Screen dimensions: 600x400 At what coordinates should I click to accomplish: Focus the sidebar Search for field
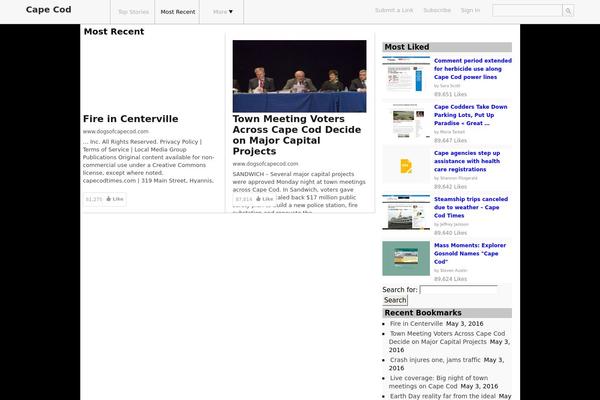tap(458, 290)
